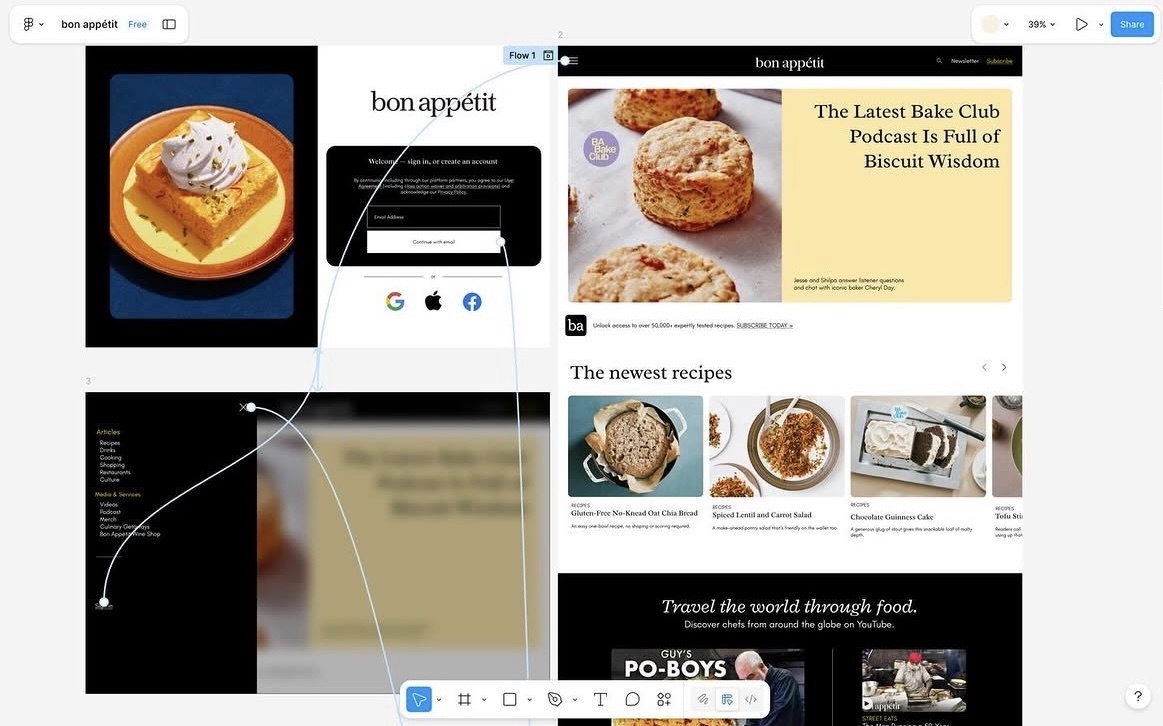The image size is (1163, 726).
Task: Toggle the sidebar panel visibility
Action: click(169, 24)
